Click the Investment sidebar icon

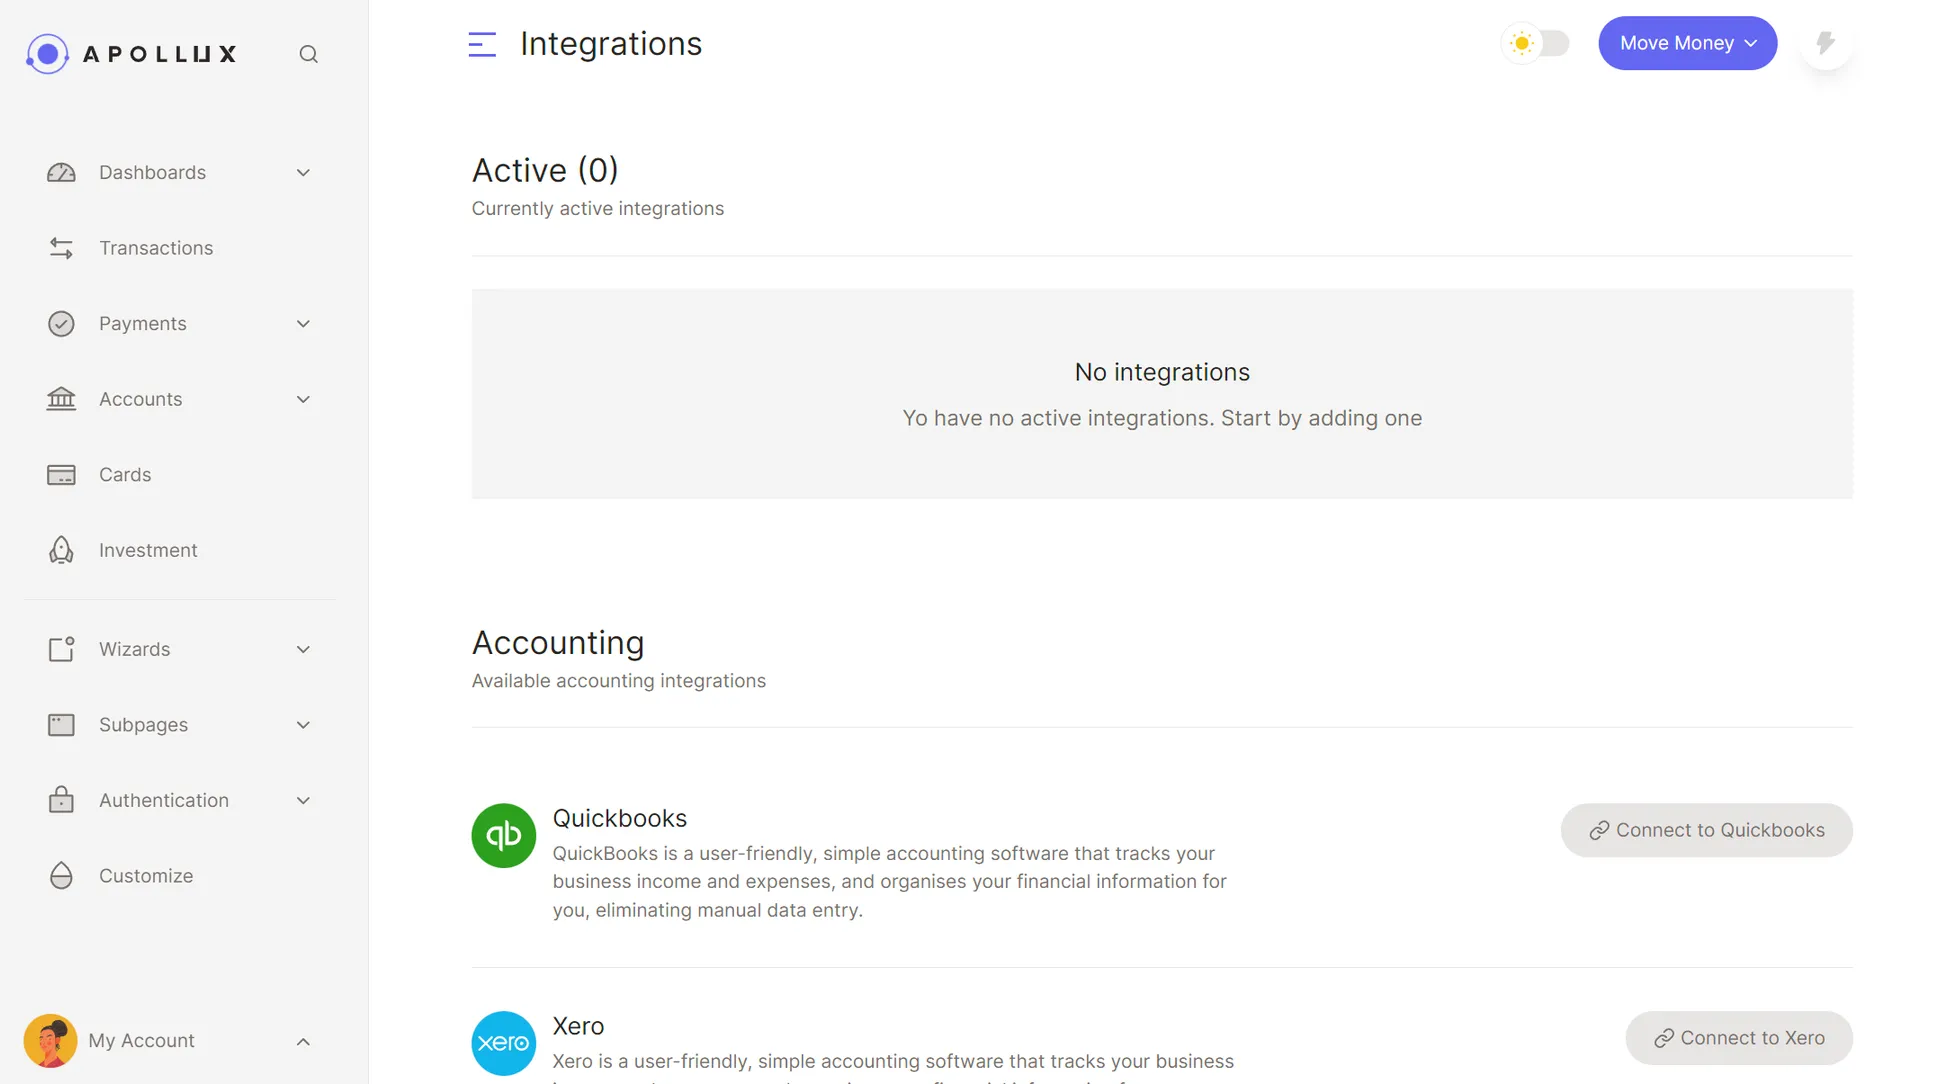point(61,551)
